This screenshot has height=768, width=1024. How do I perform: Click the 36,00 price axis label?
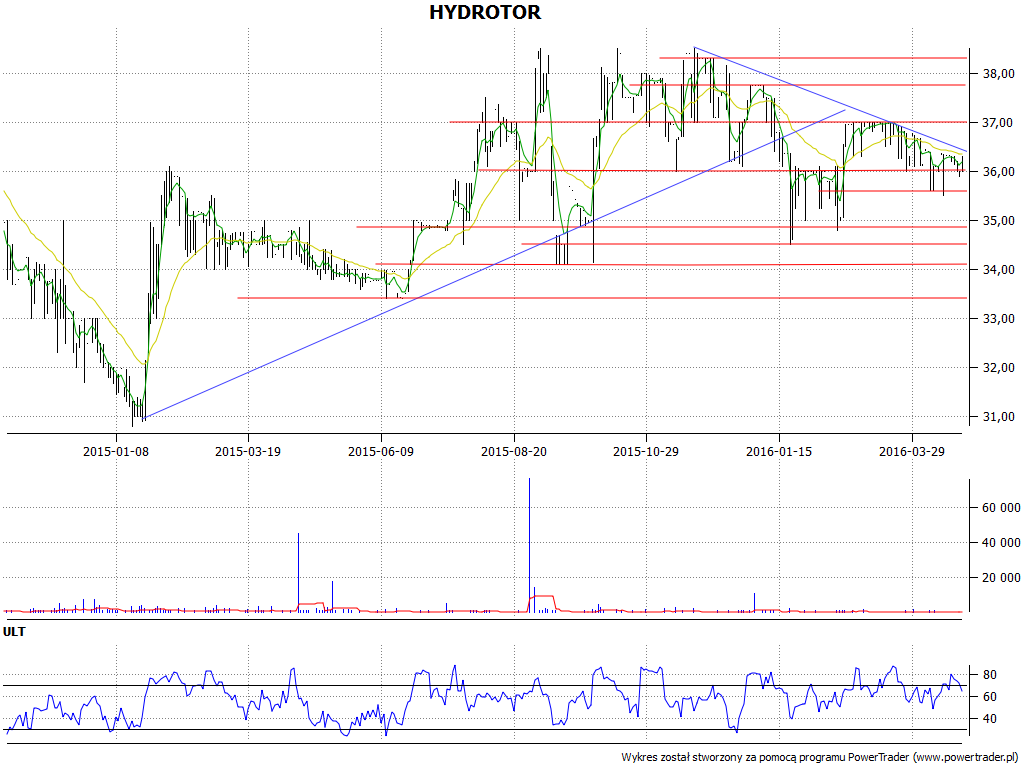pyautogui.click(x=998, y=172)
